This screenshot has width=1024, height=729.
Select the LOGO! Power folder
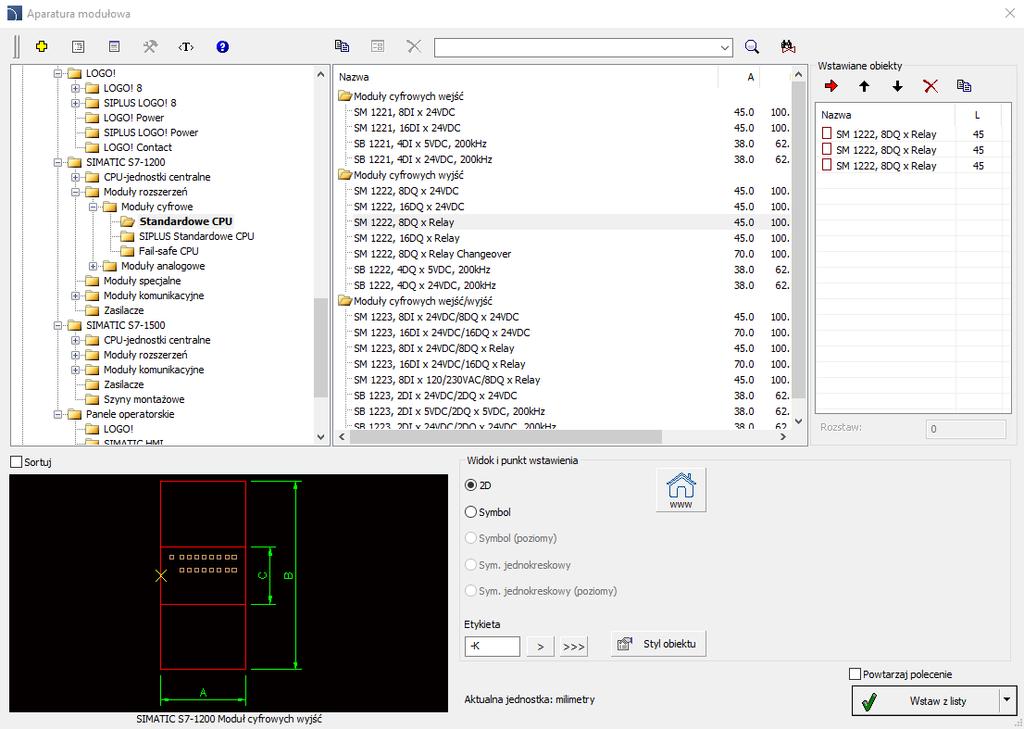pos(133,118)
